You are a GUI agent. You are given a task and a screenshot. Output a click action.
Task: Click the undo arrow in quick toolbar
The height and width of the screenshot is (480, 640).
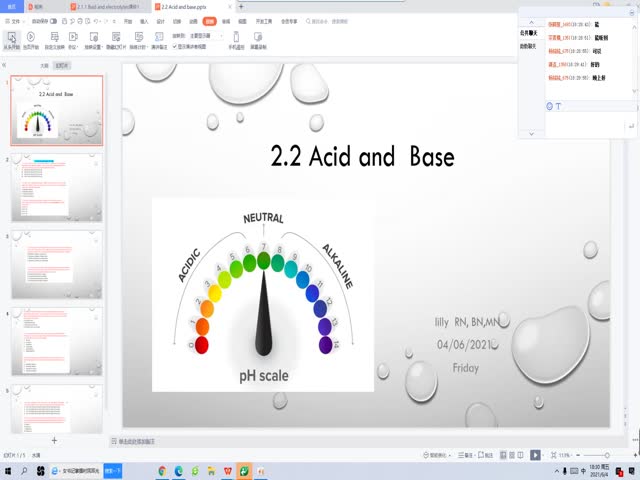(96, 21)
